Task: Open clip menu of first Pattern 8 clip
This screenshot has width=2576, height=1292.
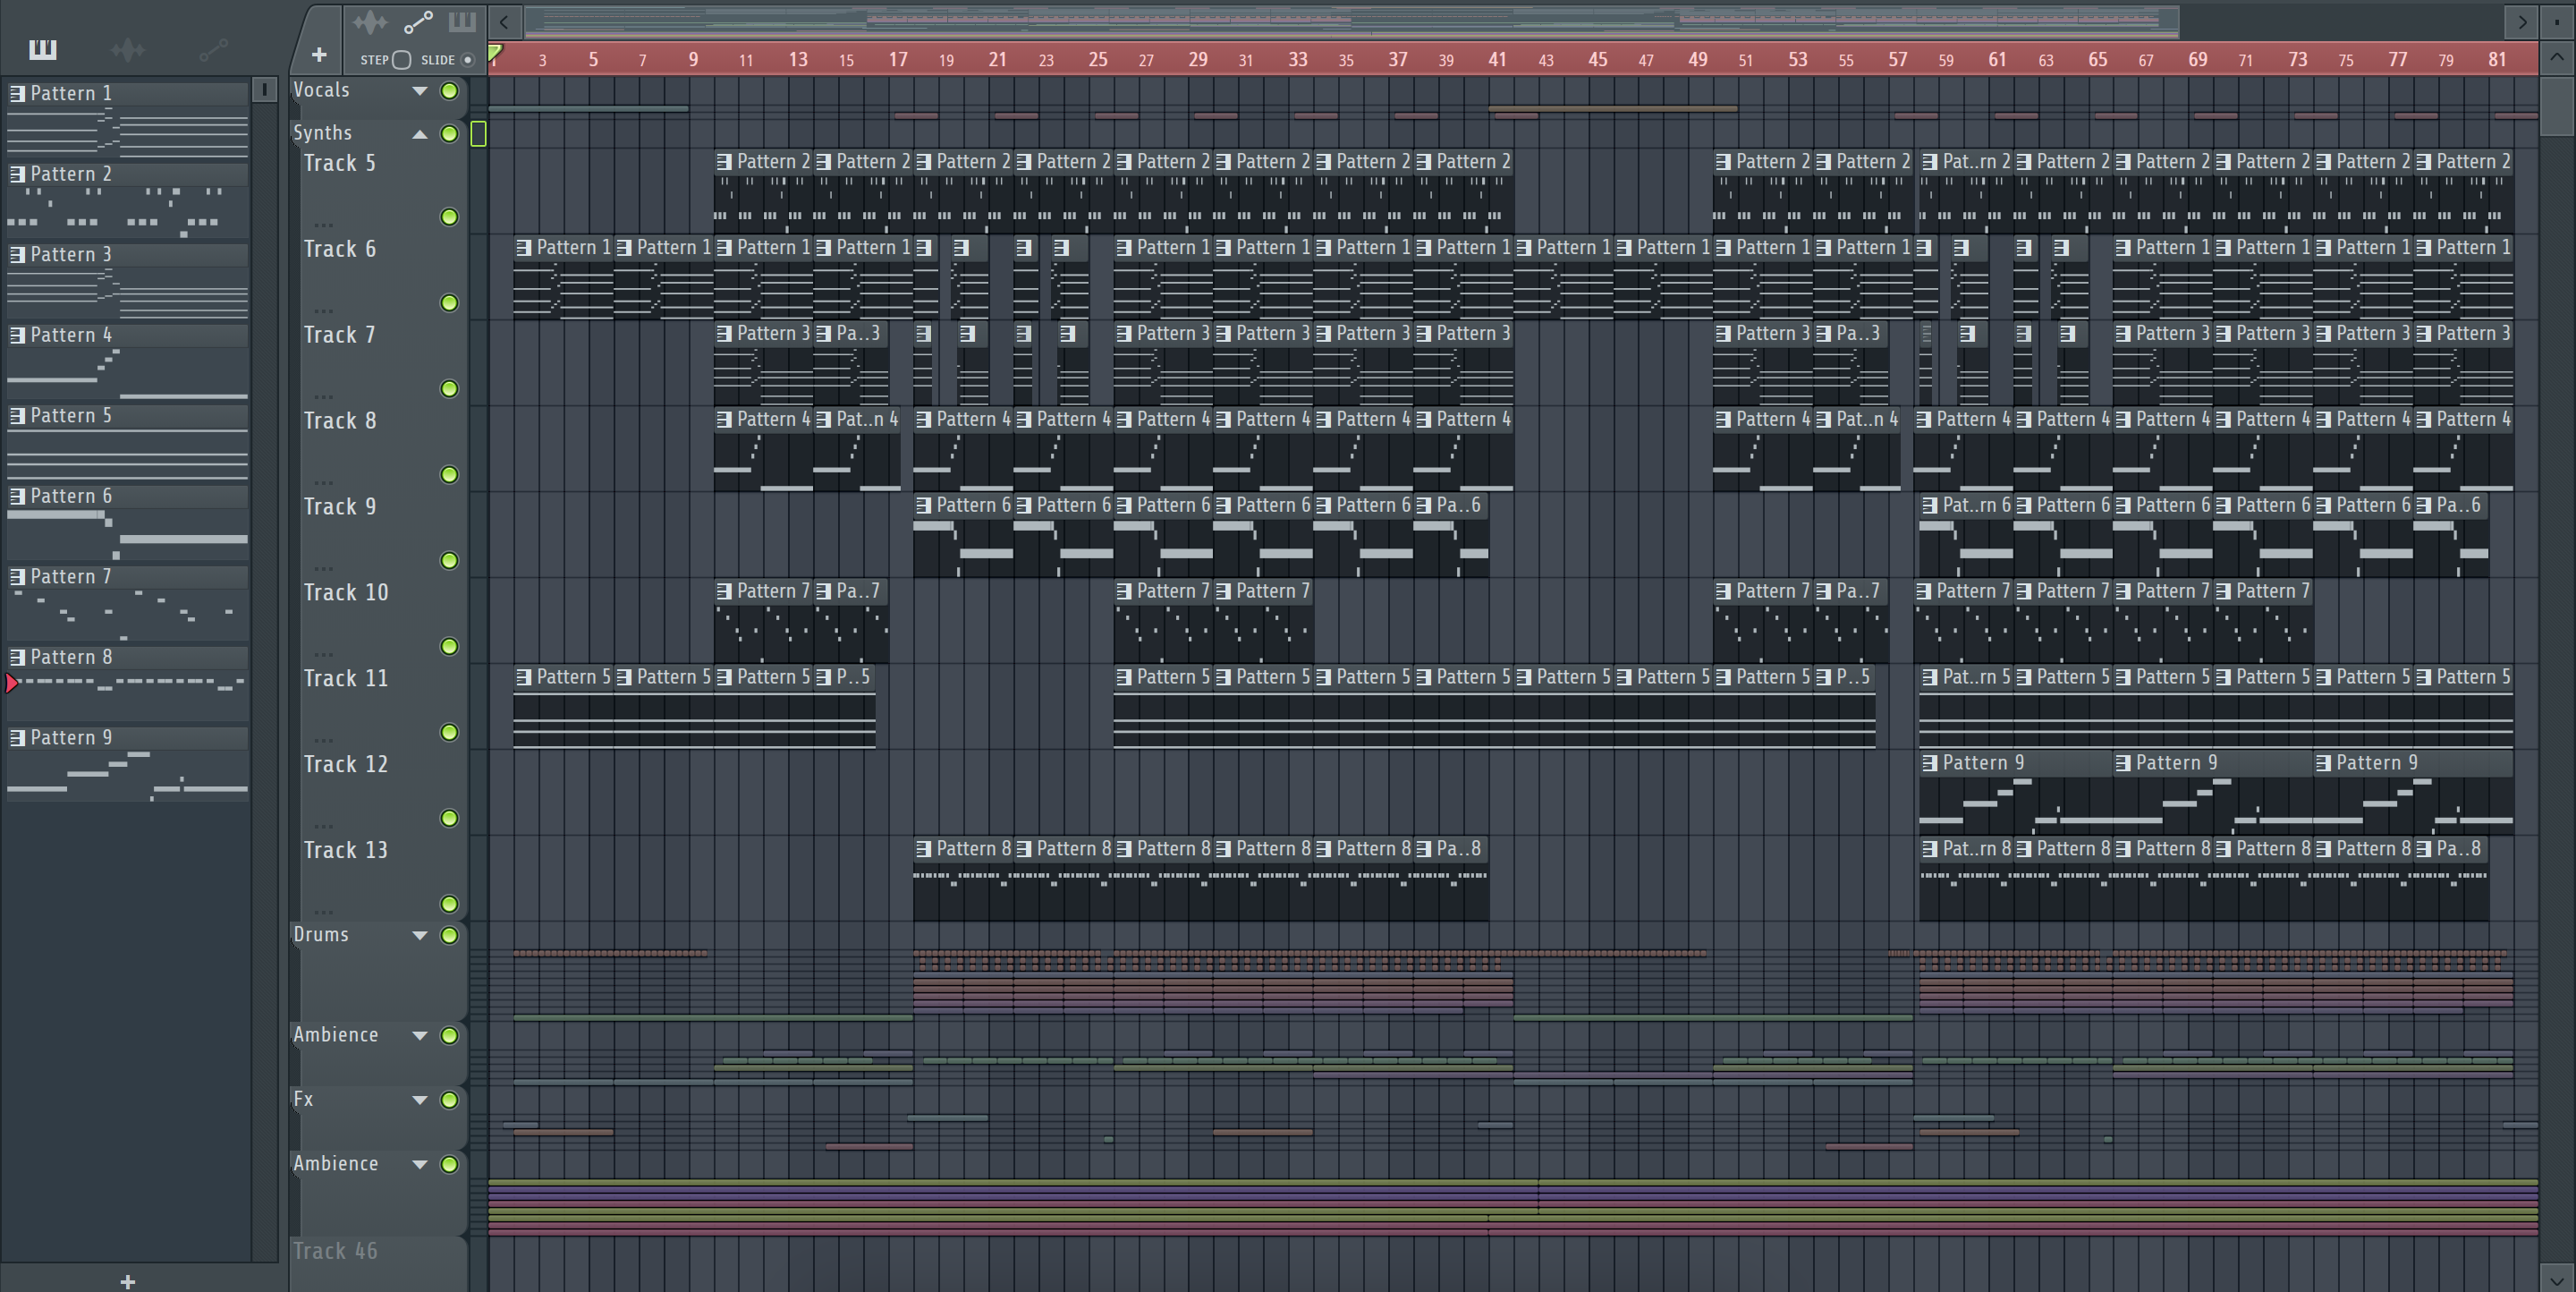Action: pyautogui.click(x=924, y=849)
